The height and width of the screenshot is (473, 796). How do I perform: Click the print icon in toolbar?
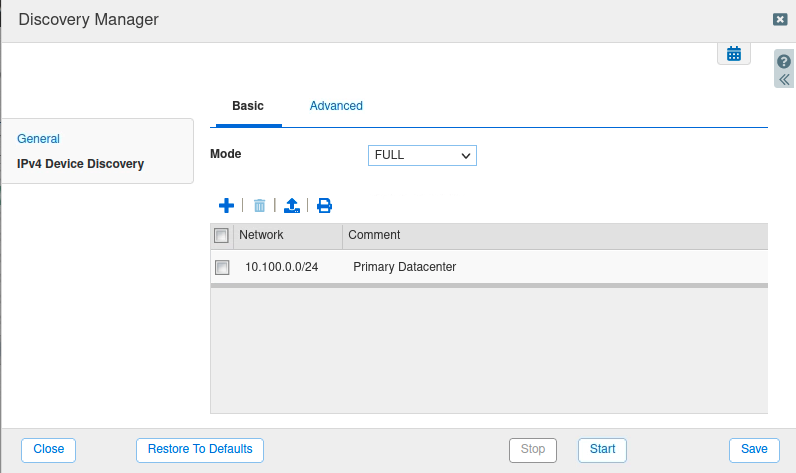pos(324,206)
